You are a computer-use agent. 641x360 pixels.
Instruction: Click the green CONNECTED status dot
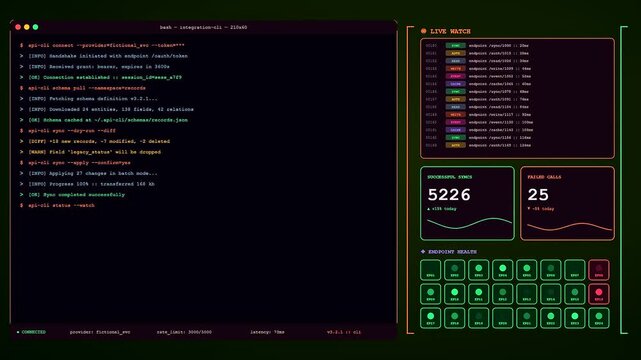(18, 332)
